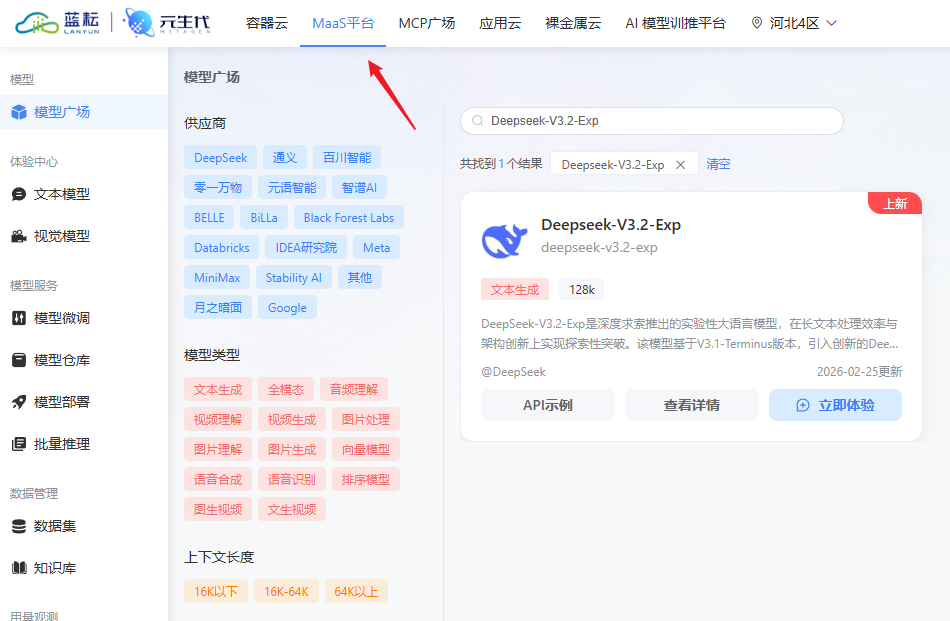The image size is (950, 621).
Task: Toggle Black Forest Labs supplier filter
Action: [349, 218]
